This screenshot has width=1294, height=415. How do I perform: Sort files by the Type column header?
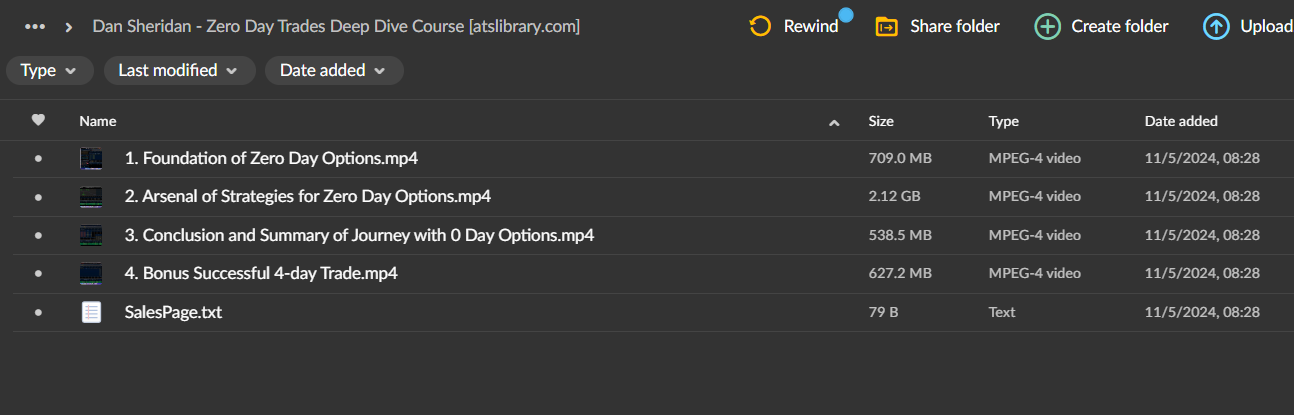coord(1003,121)
